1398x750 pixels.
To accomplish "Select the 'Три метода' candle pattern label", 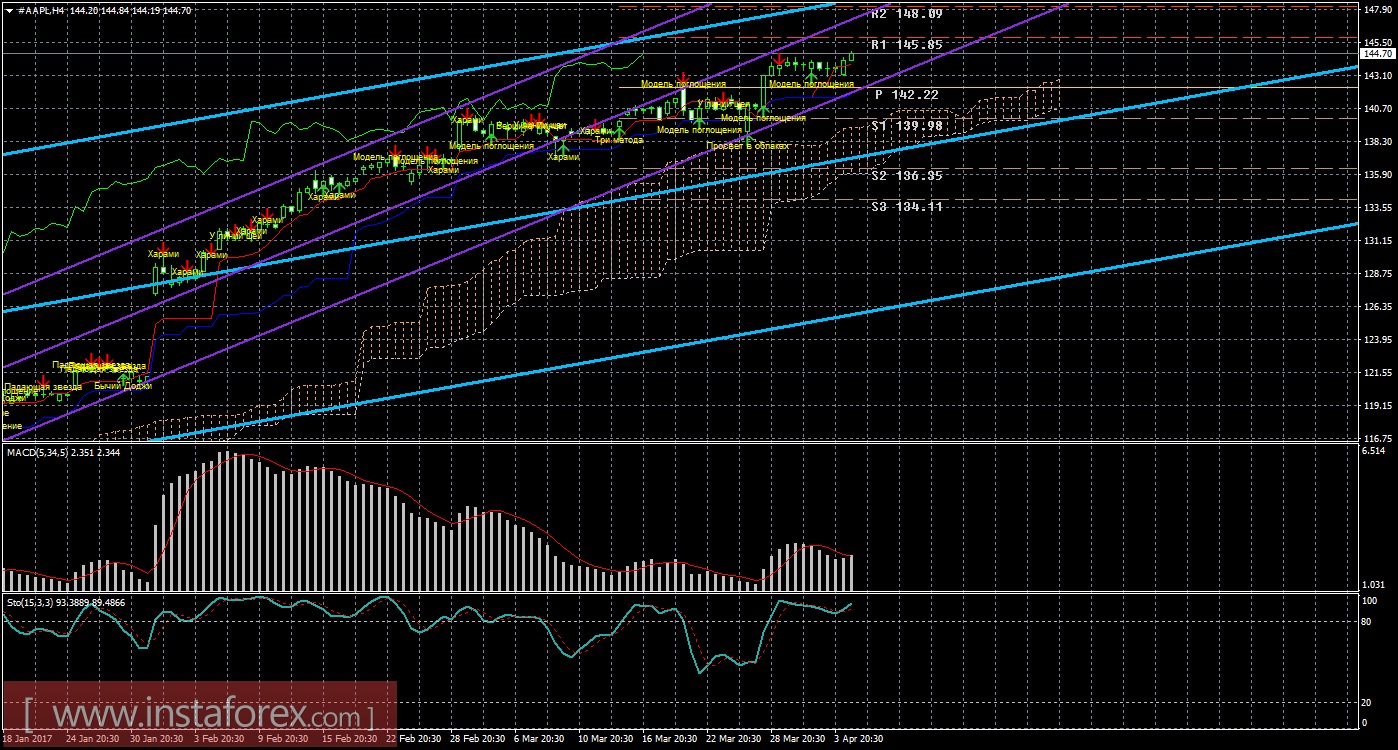I will [x=619, y=140].
